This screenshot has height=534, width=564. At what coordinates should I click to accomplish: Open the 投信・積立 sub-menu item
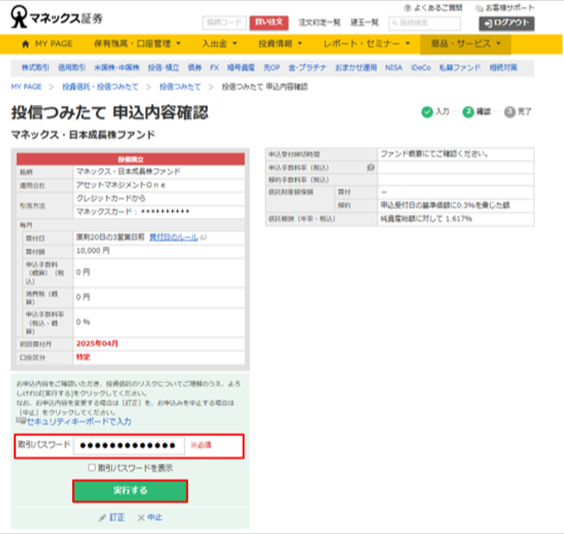[163, 68]
